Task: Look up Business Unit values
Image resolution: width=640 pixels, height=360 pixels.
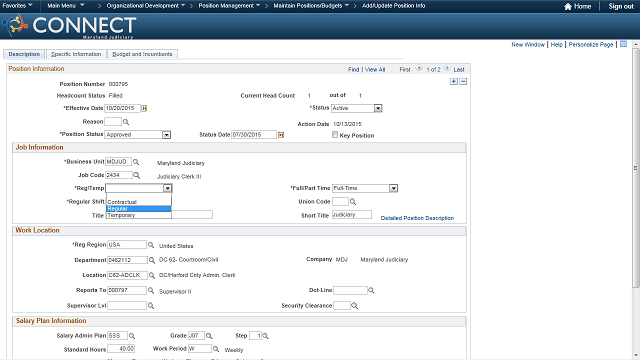Action: (x=136, y=162)
